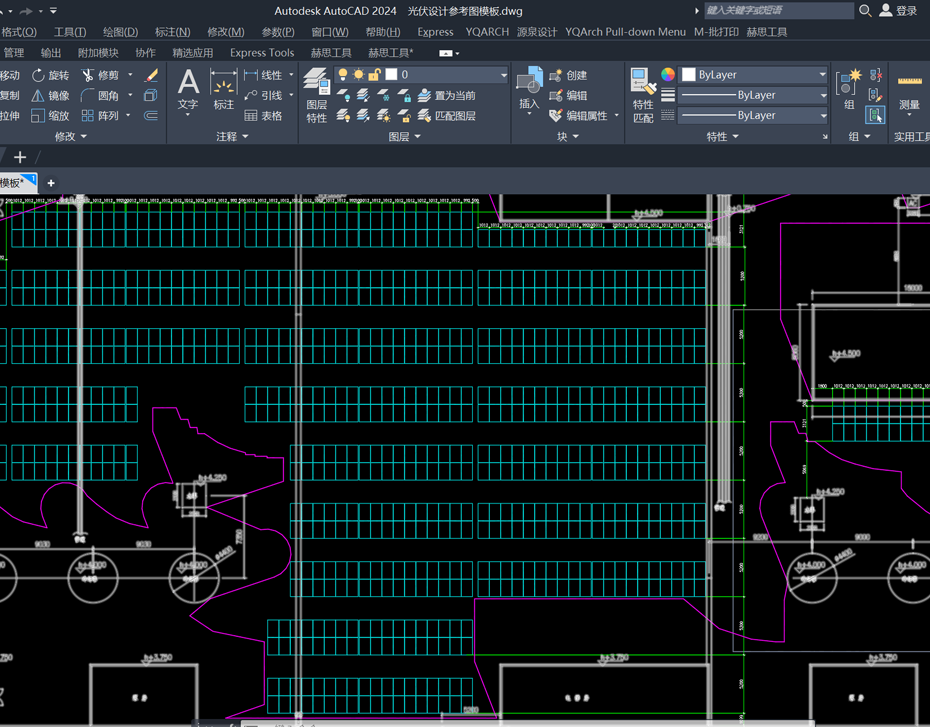Toggle layer 0 freeze/thaw sun icon
The height and width of the screenshot is (727, 930).
point(359,74)
